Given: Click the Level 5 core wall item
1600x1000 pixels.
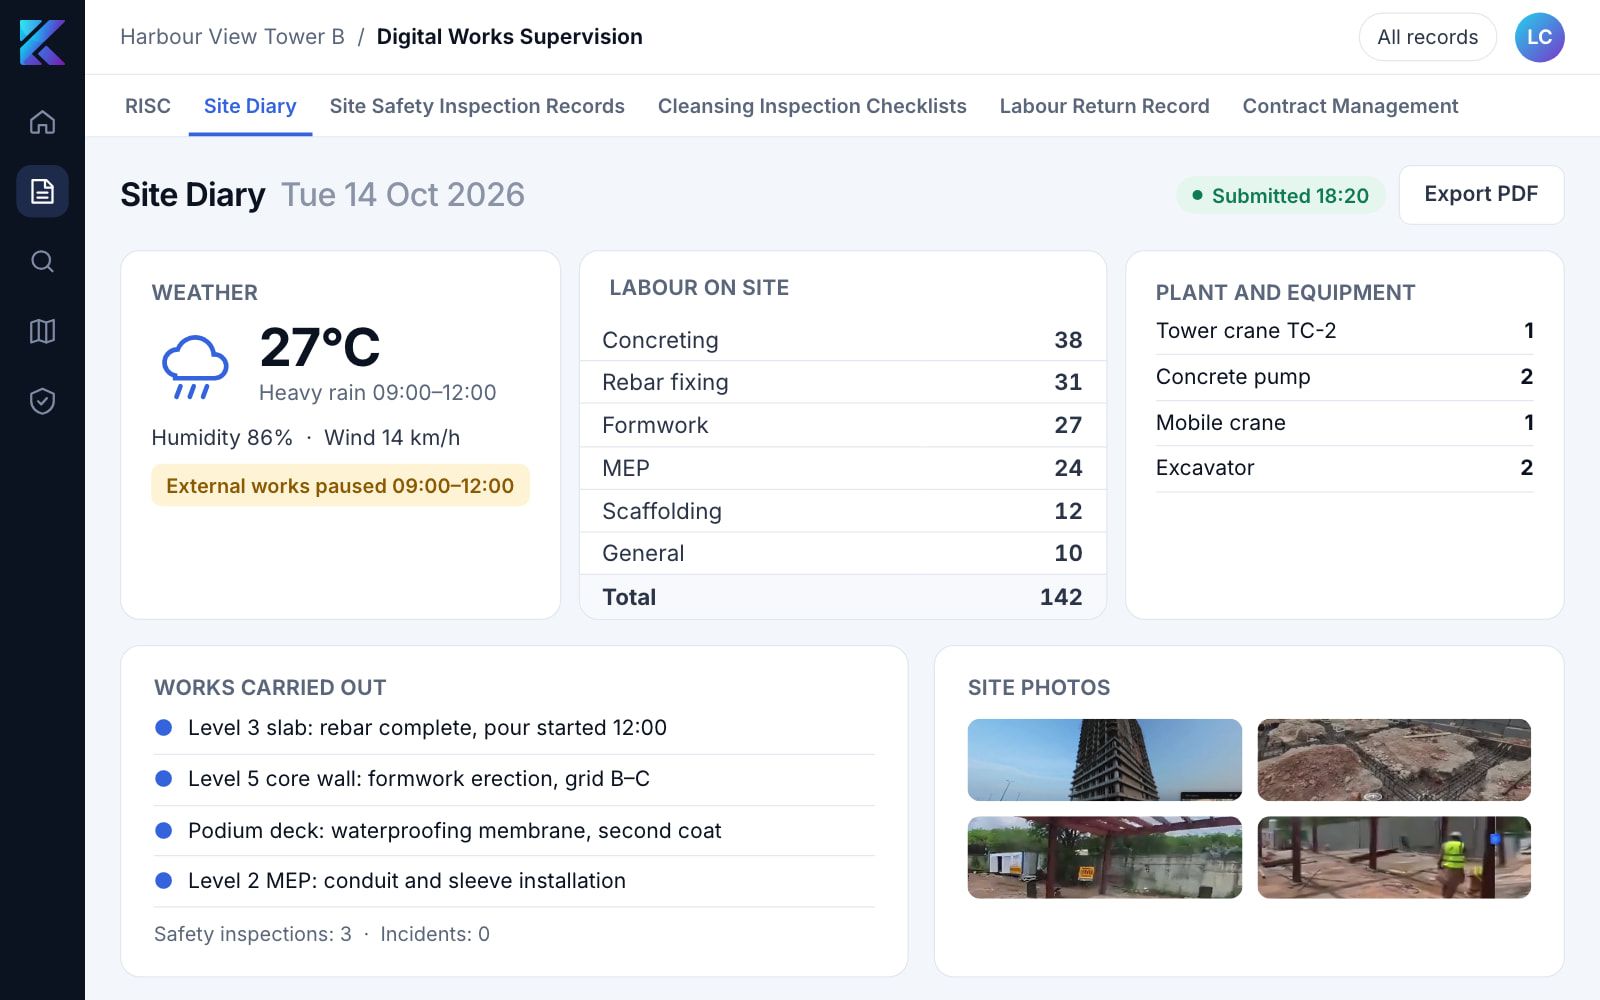Looking at the screenshot, I should coord(514,779).
